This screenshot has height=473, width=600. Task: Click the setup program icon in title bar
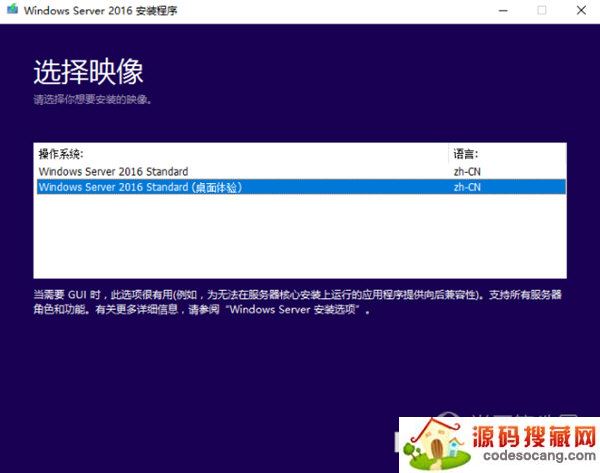[12, 9]
